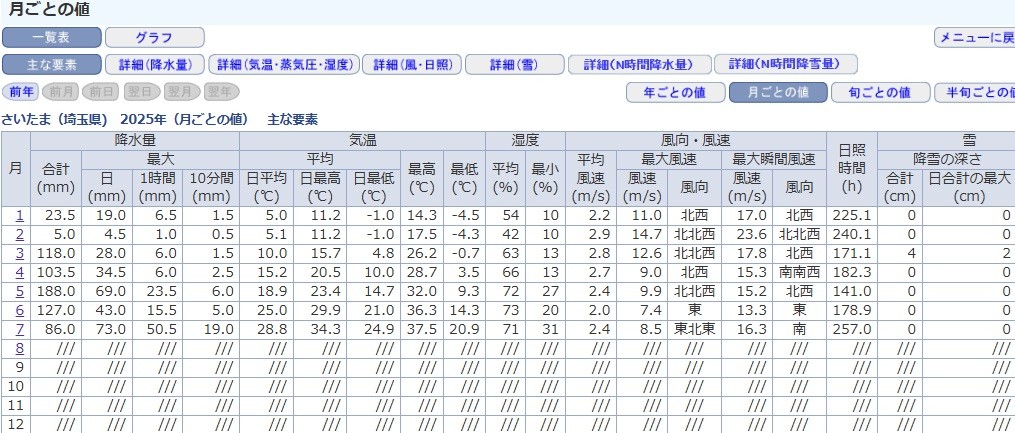Switch to the グラフ view
Viewport: 1015px width, 433px height.
(154, 38)
